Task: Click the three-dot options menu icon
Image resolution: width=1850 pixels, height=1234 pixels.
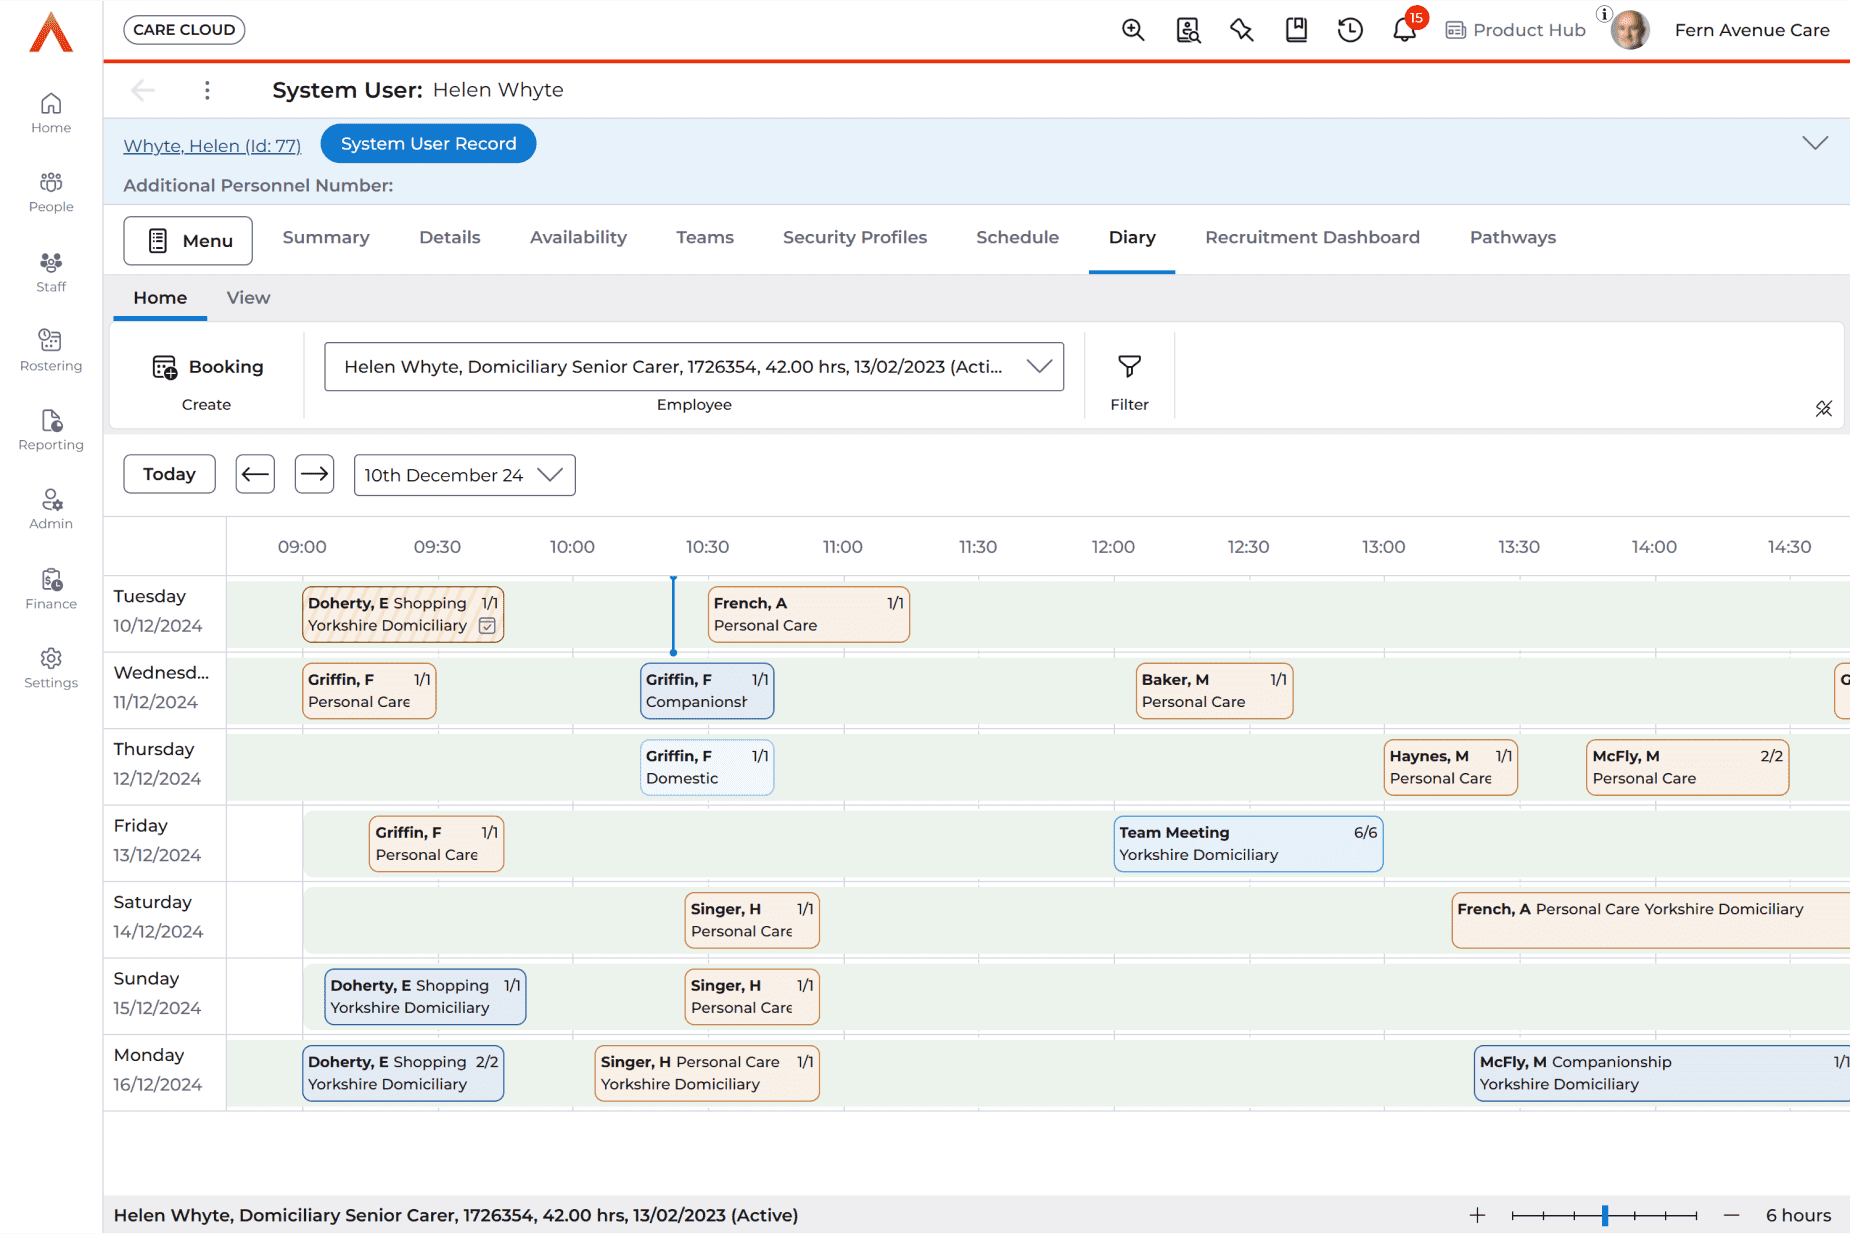Action: [x=207, y=91]
